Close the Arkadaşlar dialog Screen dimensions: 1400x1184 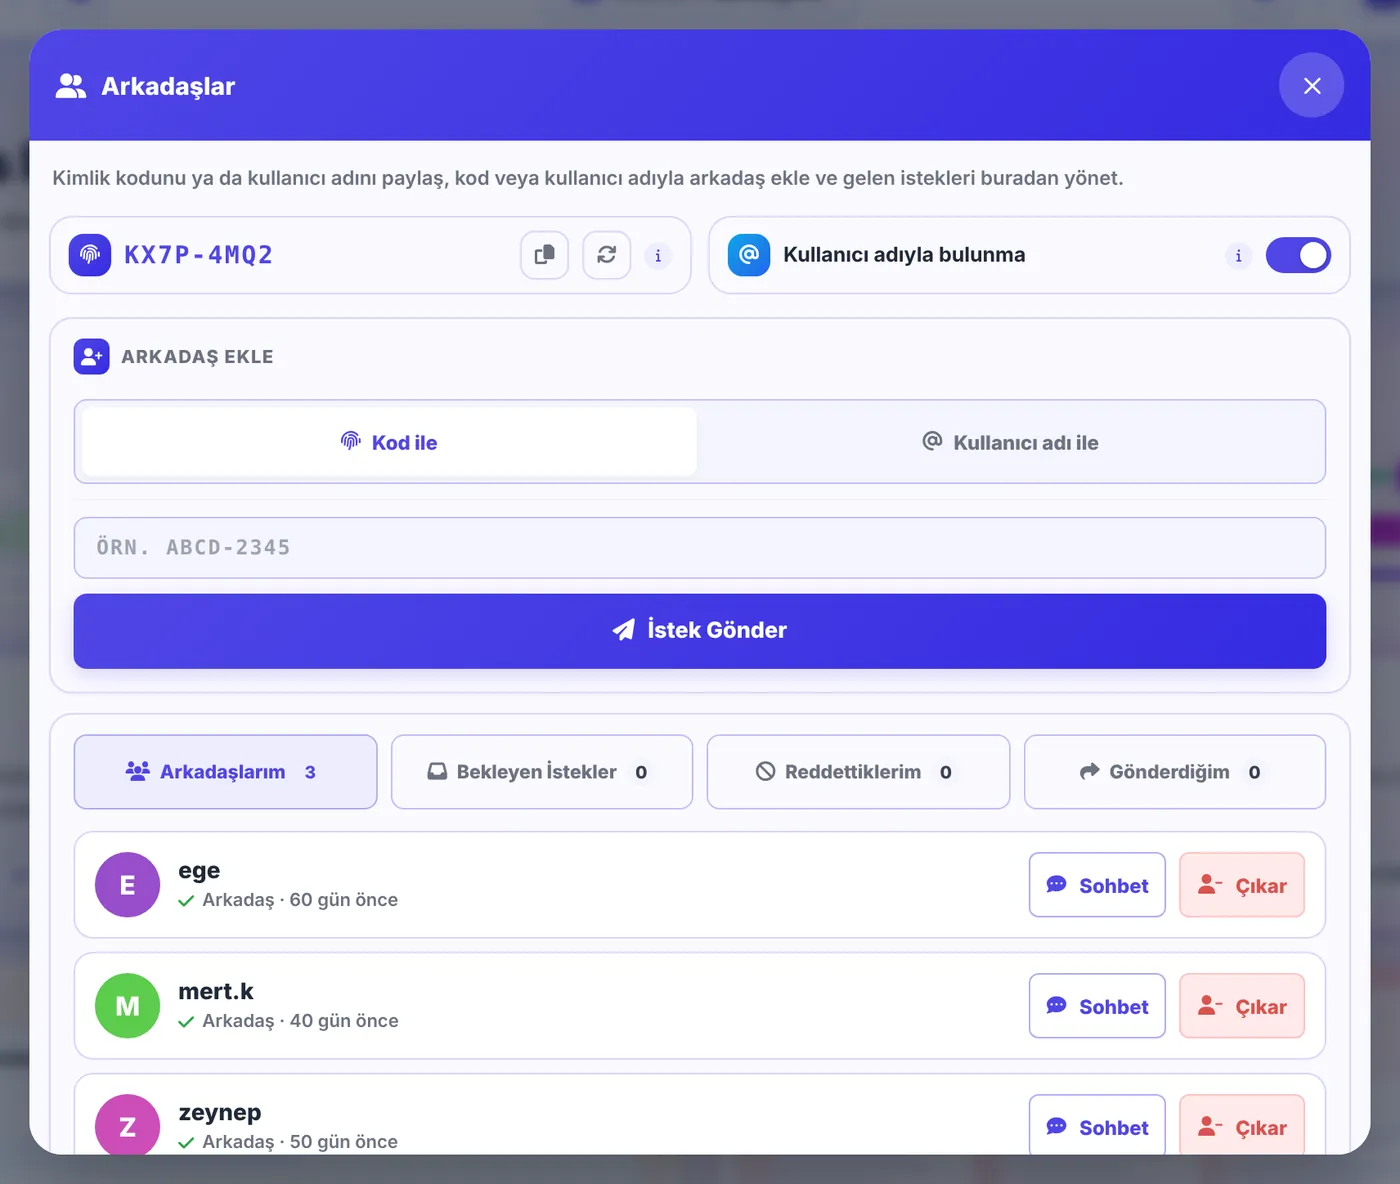click(x=1311, y=86)
